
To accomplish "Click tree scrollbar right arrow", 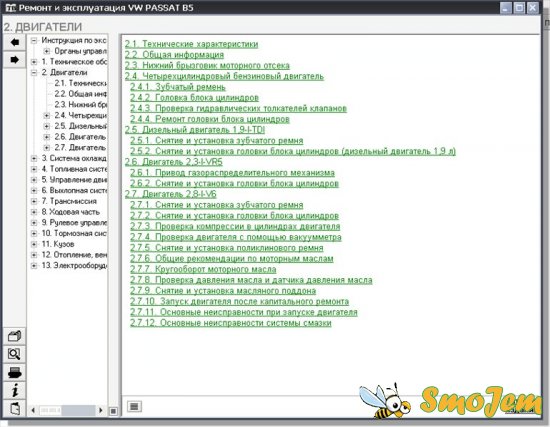I will [x=101, y=410].
